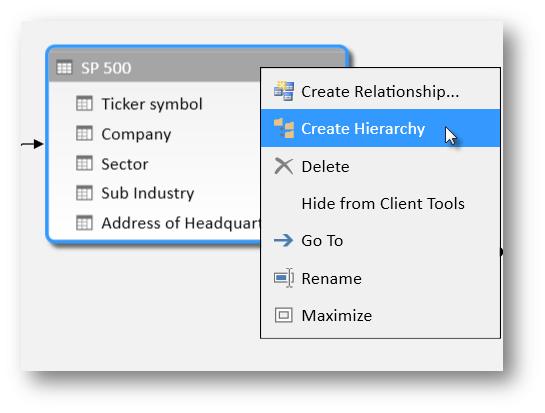Click the Company column icon

(84, 133)
